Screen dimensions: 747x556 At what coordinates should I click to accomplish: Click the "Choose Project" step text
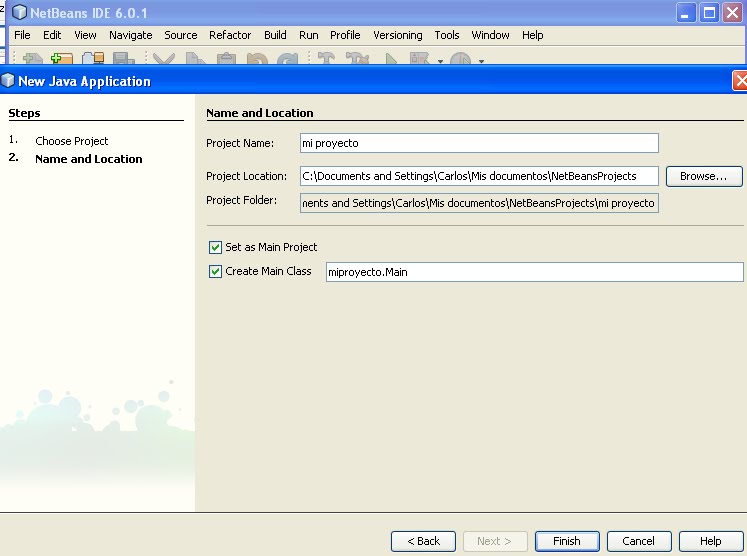[71, 141]
